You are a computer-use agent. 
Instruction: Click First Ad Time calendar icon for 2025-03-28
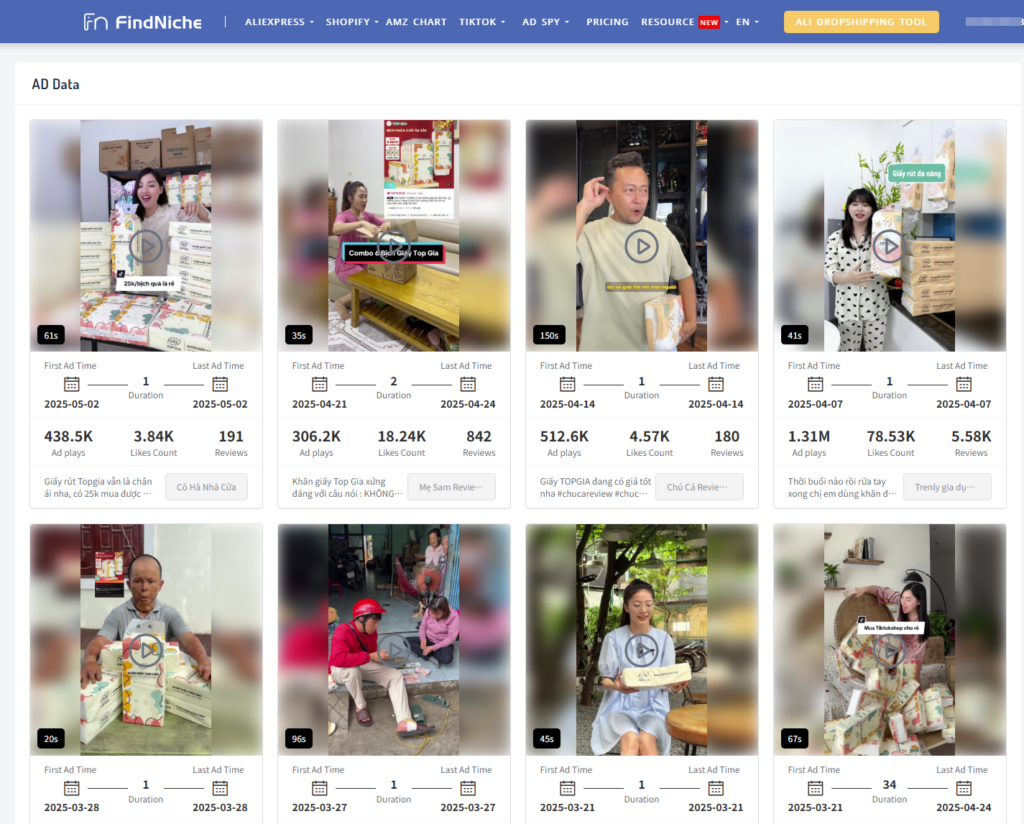(x=72, y=788)
